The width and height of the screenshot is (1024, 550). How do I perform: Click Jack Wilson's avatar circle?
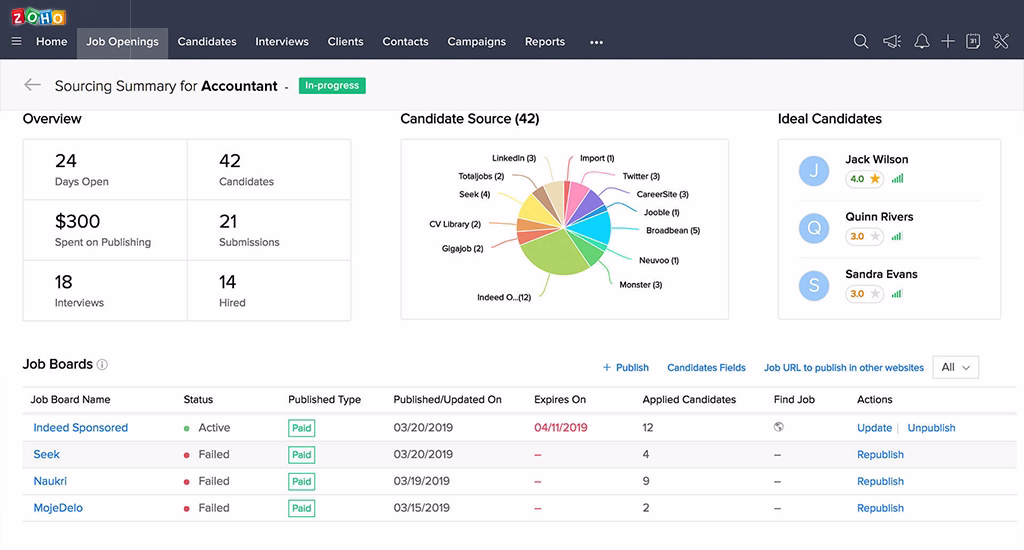814,170
